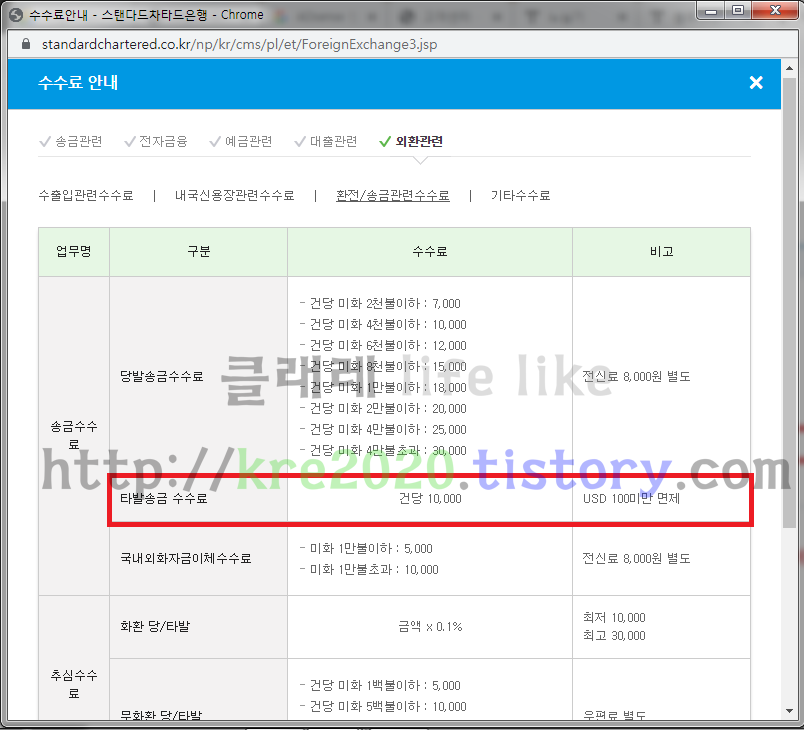804x730 pixels.
Task: Open the 예금관련 tab
Action: click(x=241, y=141)
